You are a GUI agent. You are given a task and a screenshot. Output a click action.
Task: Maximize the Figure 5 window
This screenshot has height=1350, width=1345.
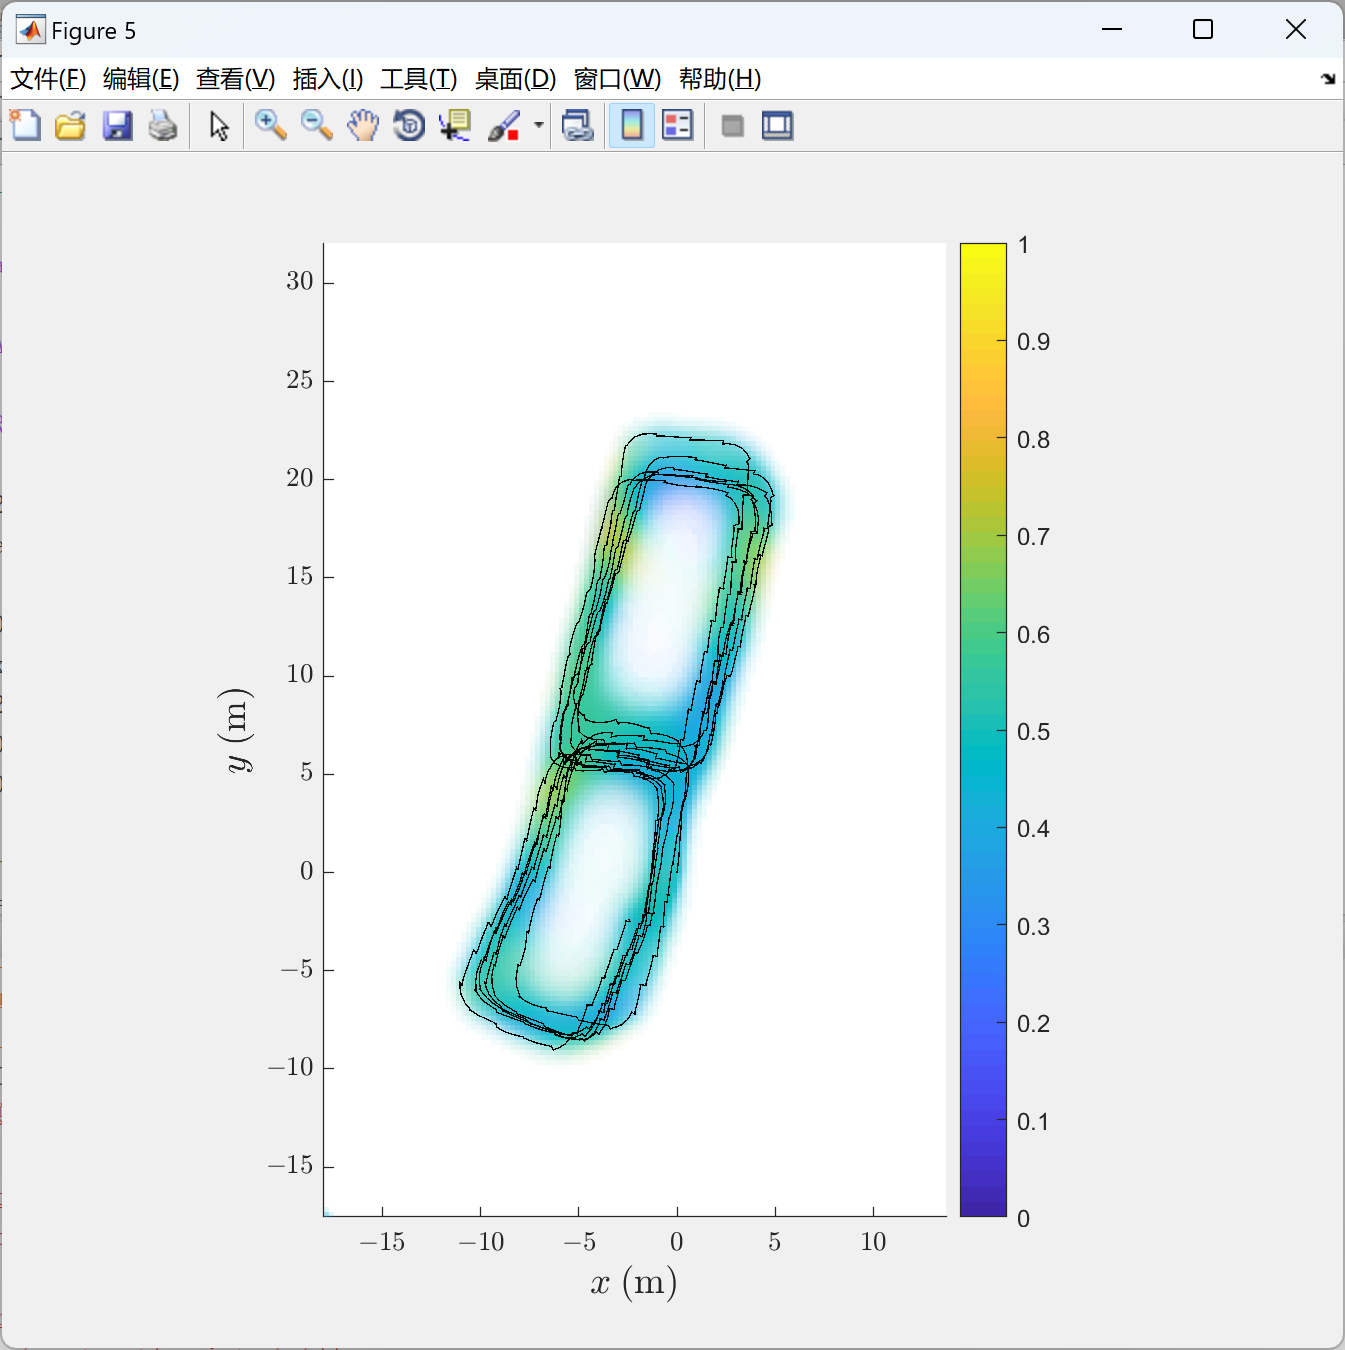[1203, 29]
